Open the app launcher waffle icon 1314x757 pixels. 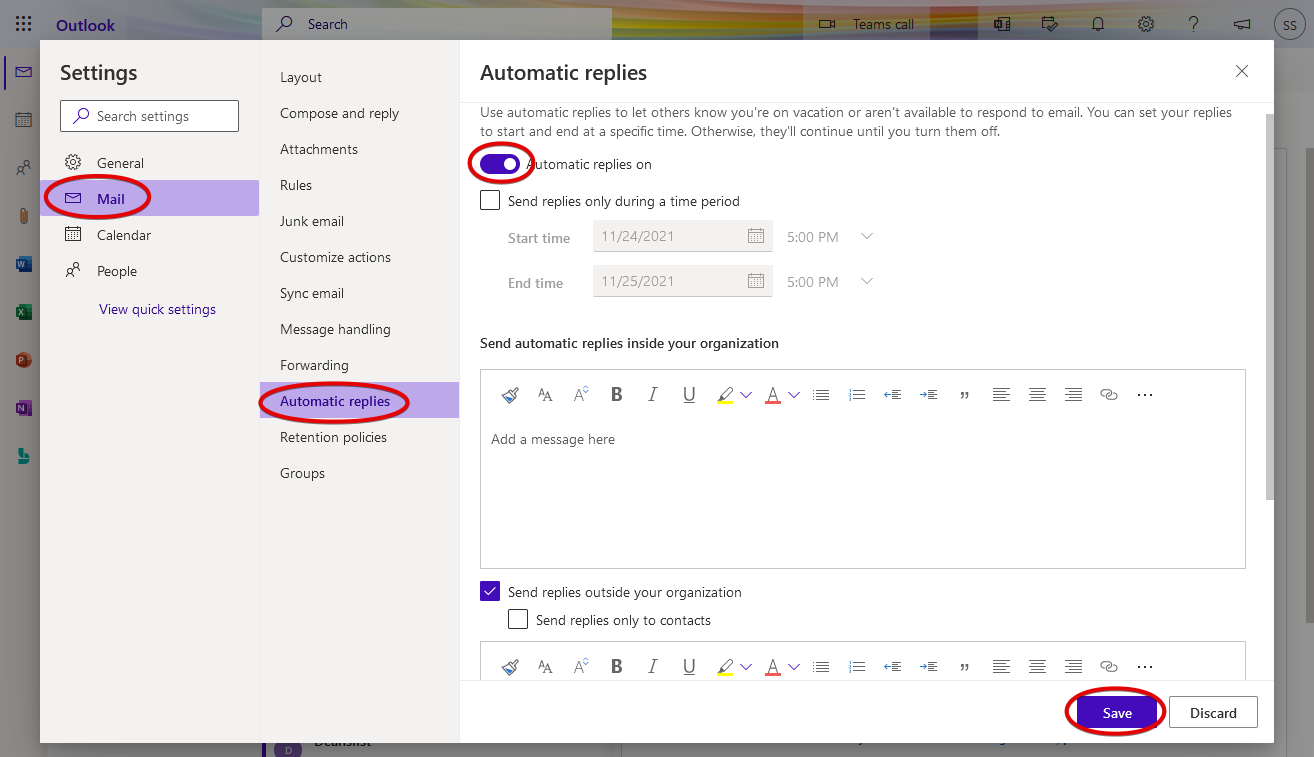24,24
